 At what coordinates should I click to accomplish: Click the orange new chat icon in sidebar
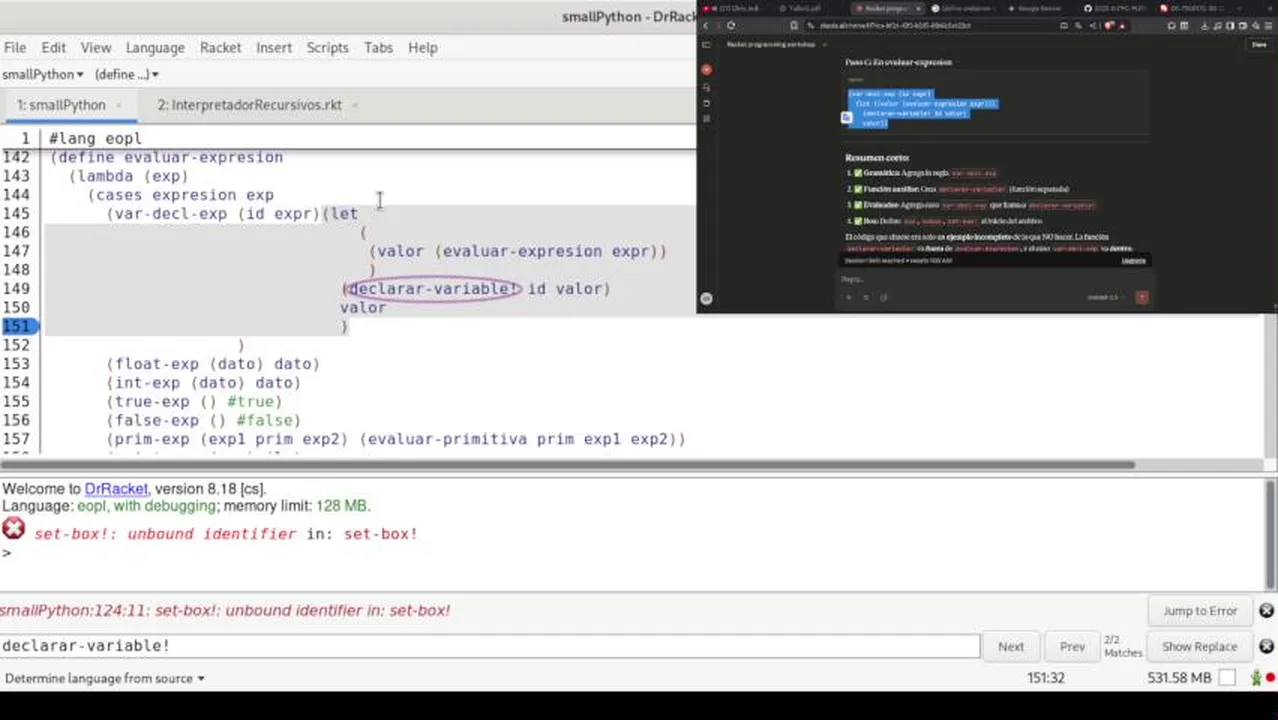point(706,70)
